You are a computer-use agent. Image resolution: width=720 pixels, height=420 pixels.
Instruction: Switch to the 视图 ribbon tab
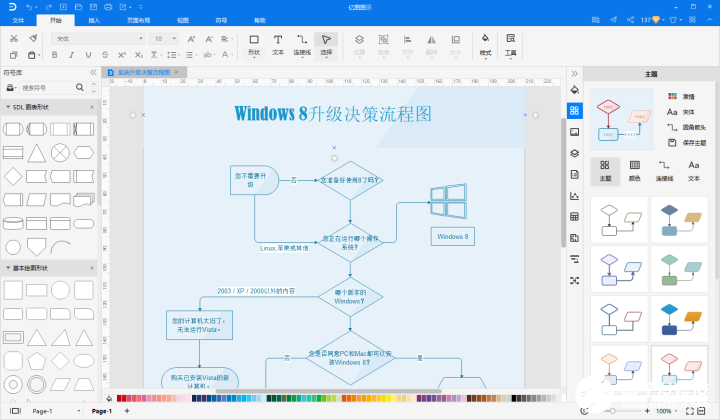tap(183, 20)
